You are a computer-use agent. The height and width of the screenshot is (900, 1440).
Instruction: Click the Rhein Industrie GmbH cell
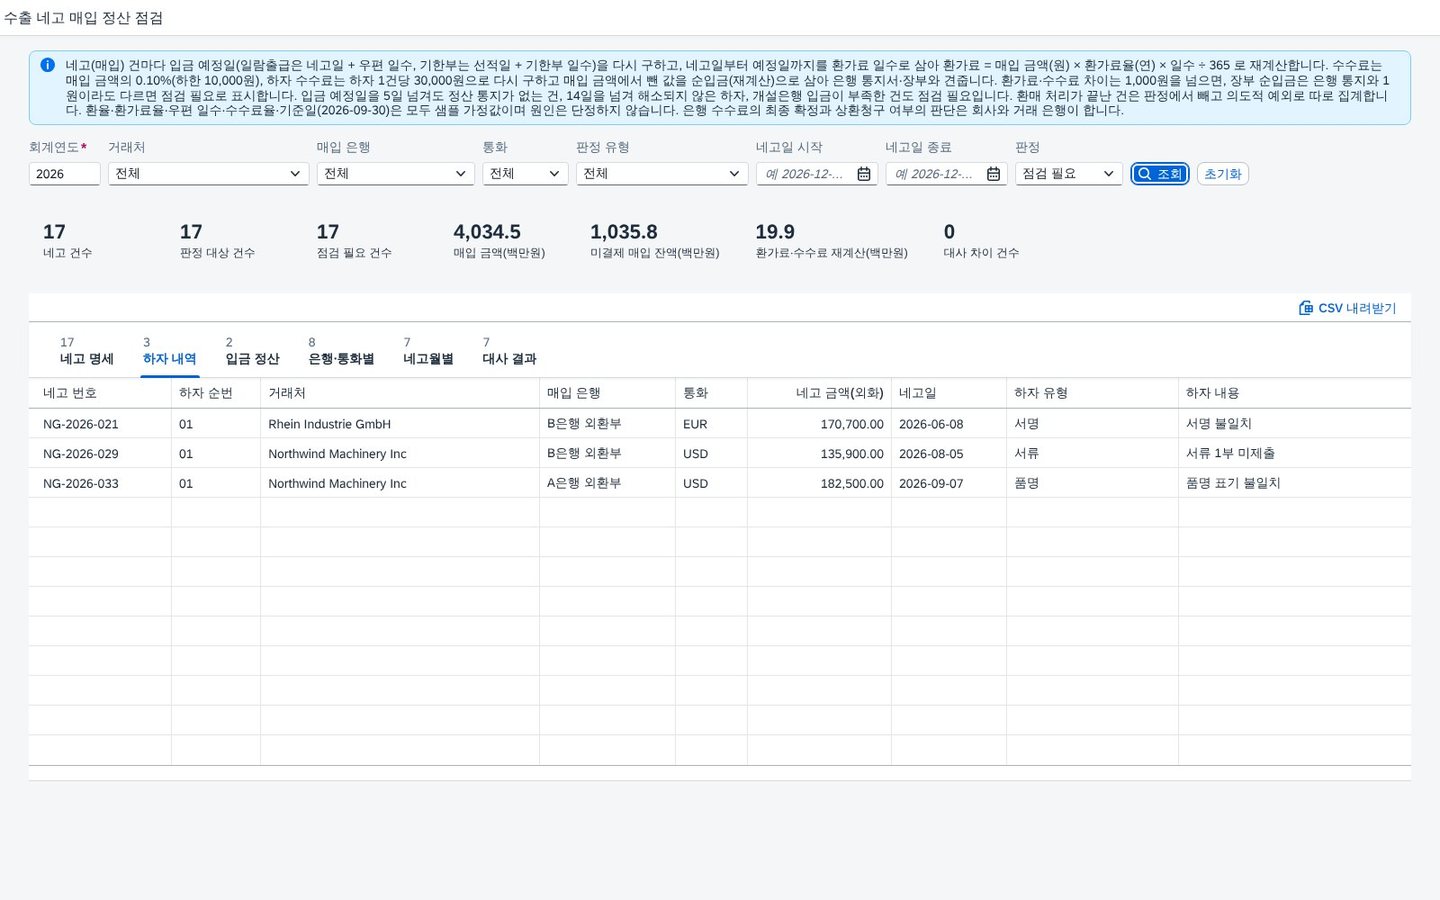pyautogui.click(x=400, y=424)
